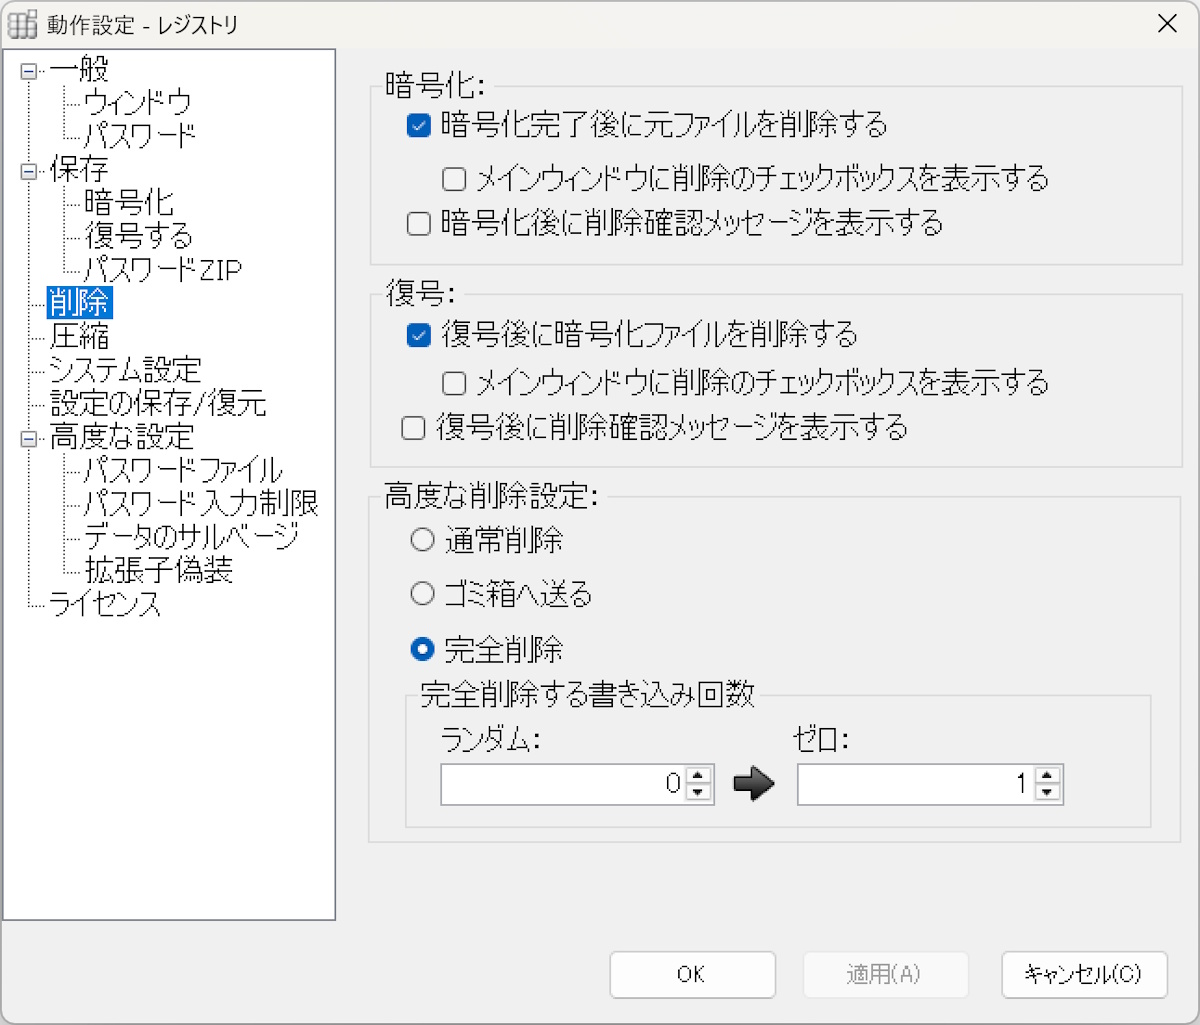Select the 通常削除 option
The width and height of the screenshot is (1200, 1025).
point(422,539)
